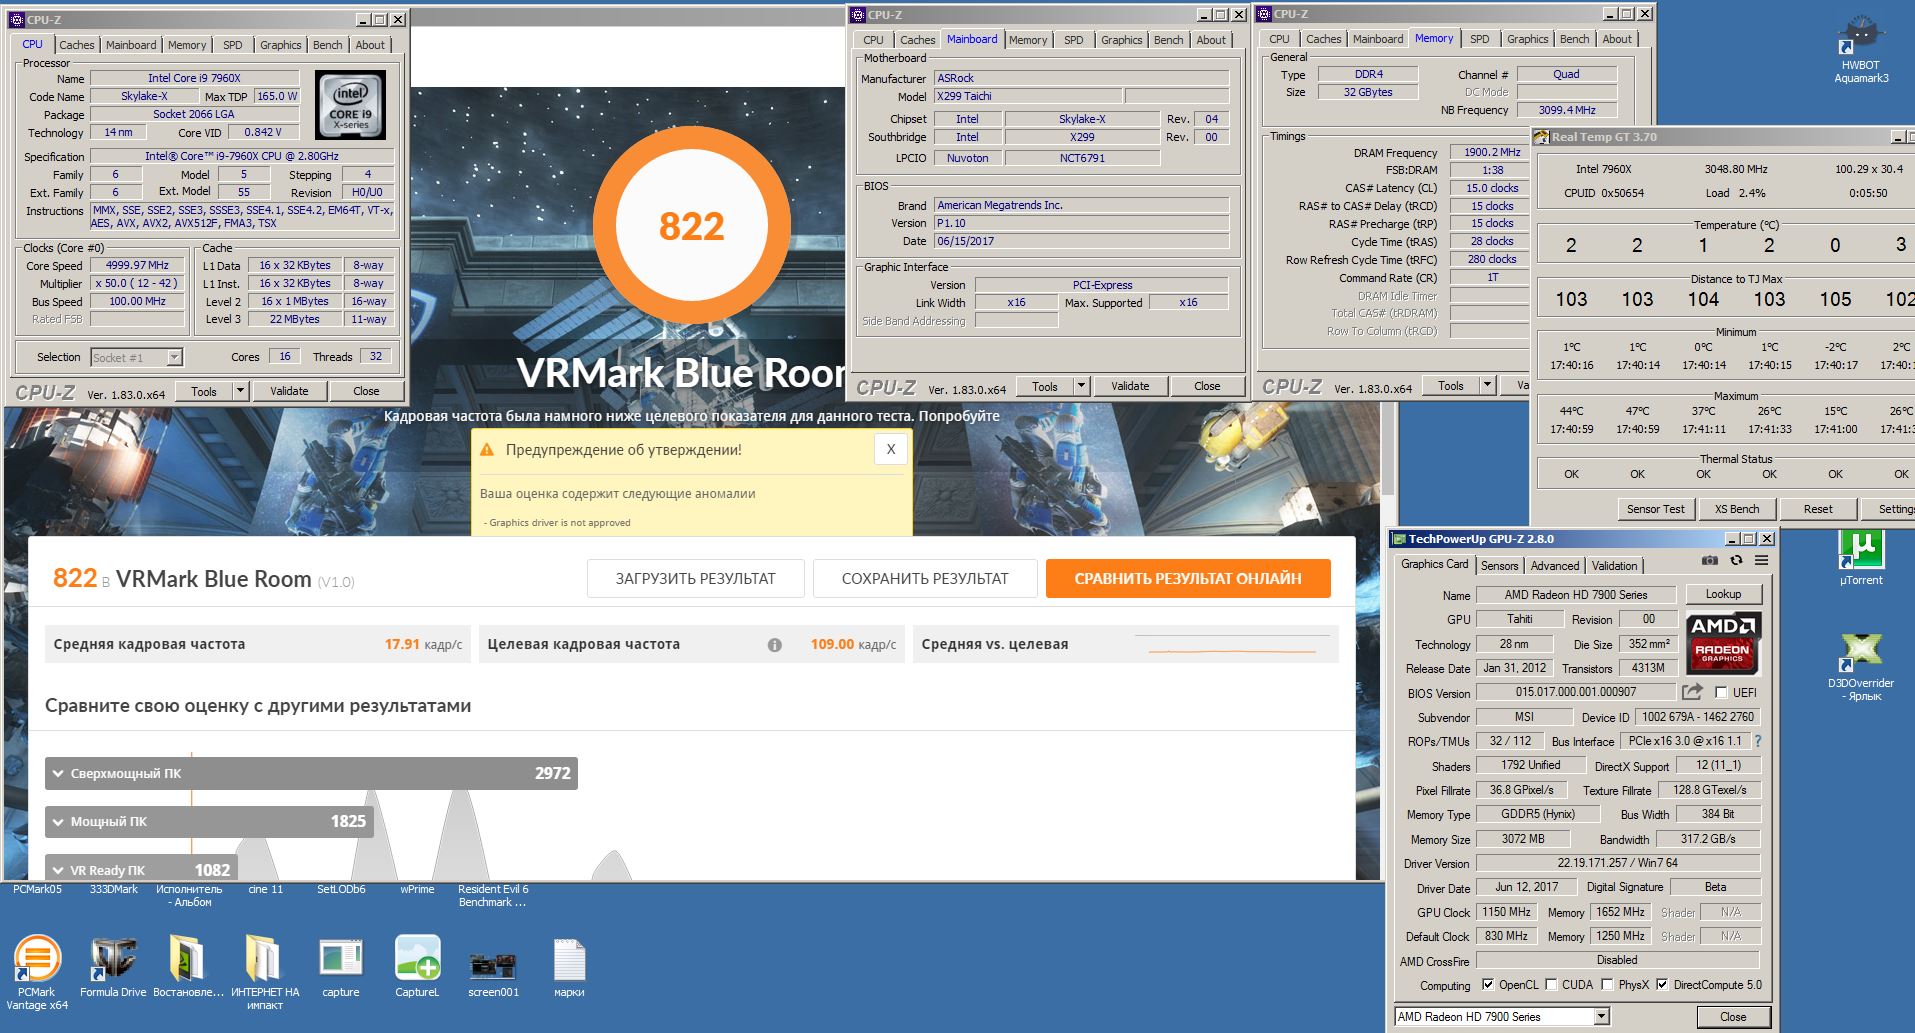
Task: Open Graphics tab in Memory CPU-Z window
Action: 1527,39
